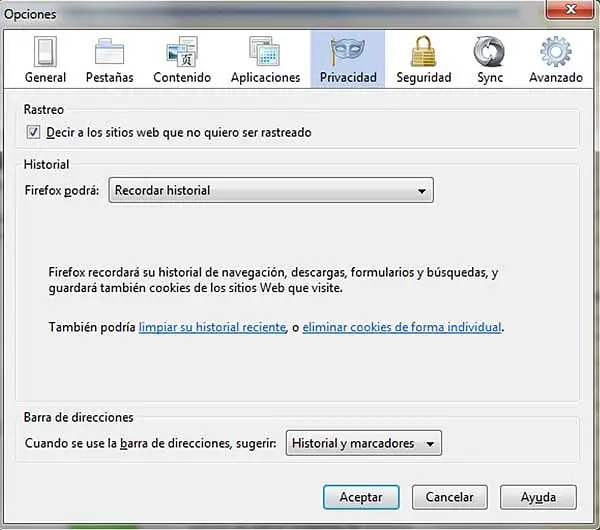The image size is (600, 530).
Task: Open the Historial y marcadores dropdown
Action: tap(364, 443)
